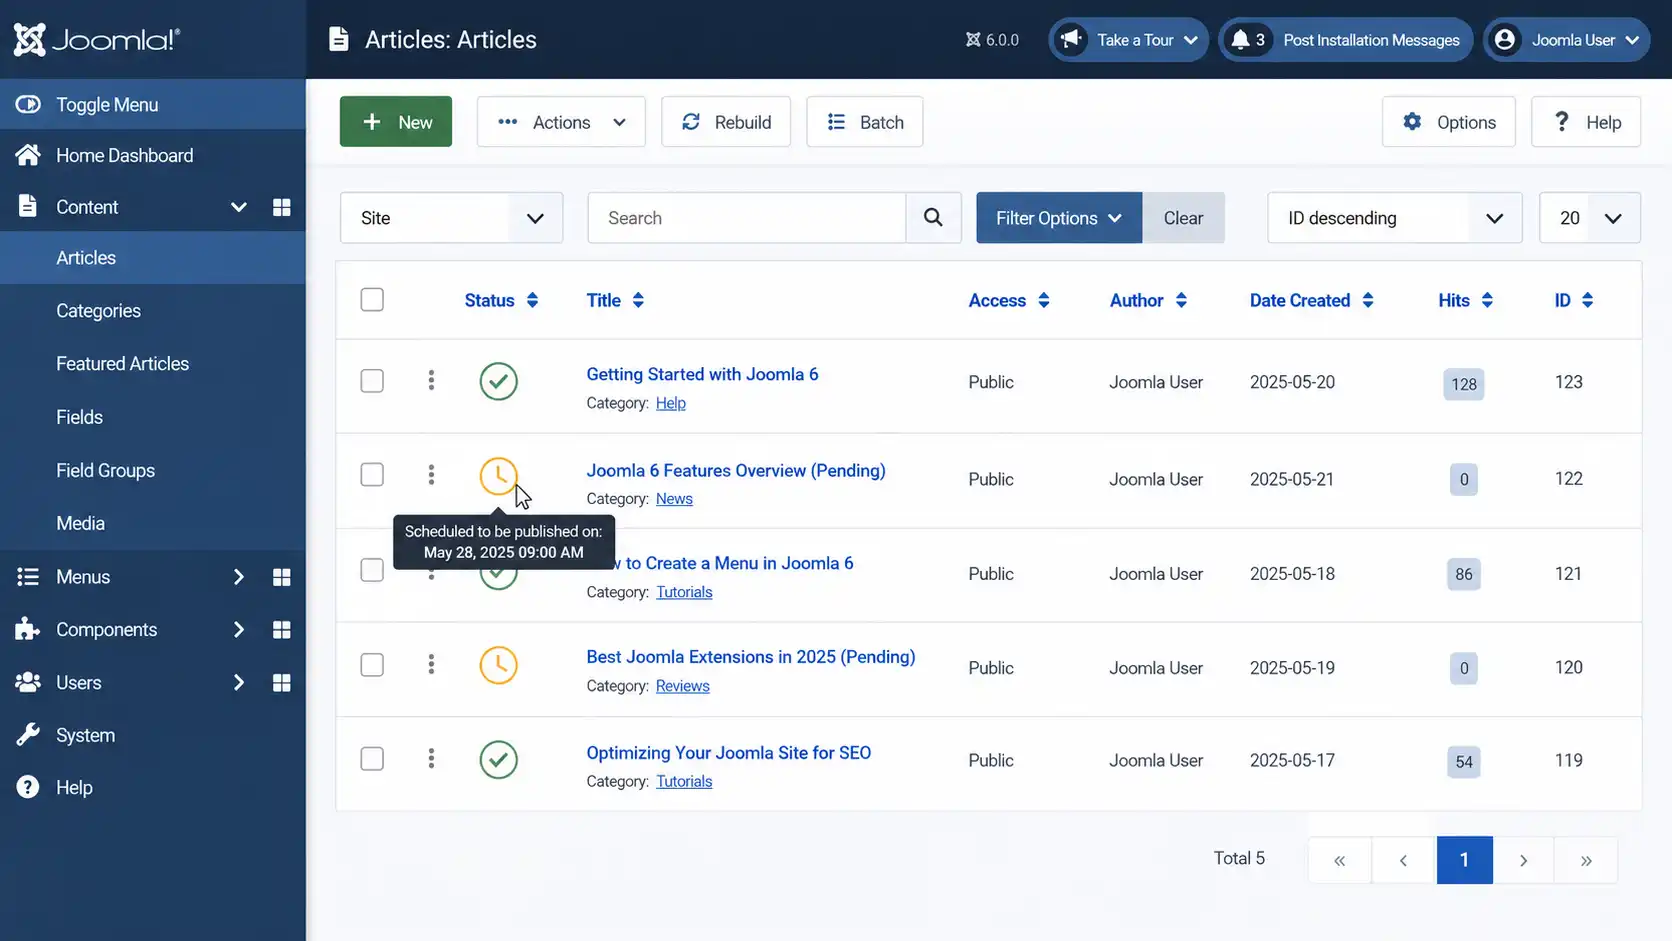Open article Getting Started with Joomla 6

click(702, 374)
